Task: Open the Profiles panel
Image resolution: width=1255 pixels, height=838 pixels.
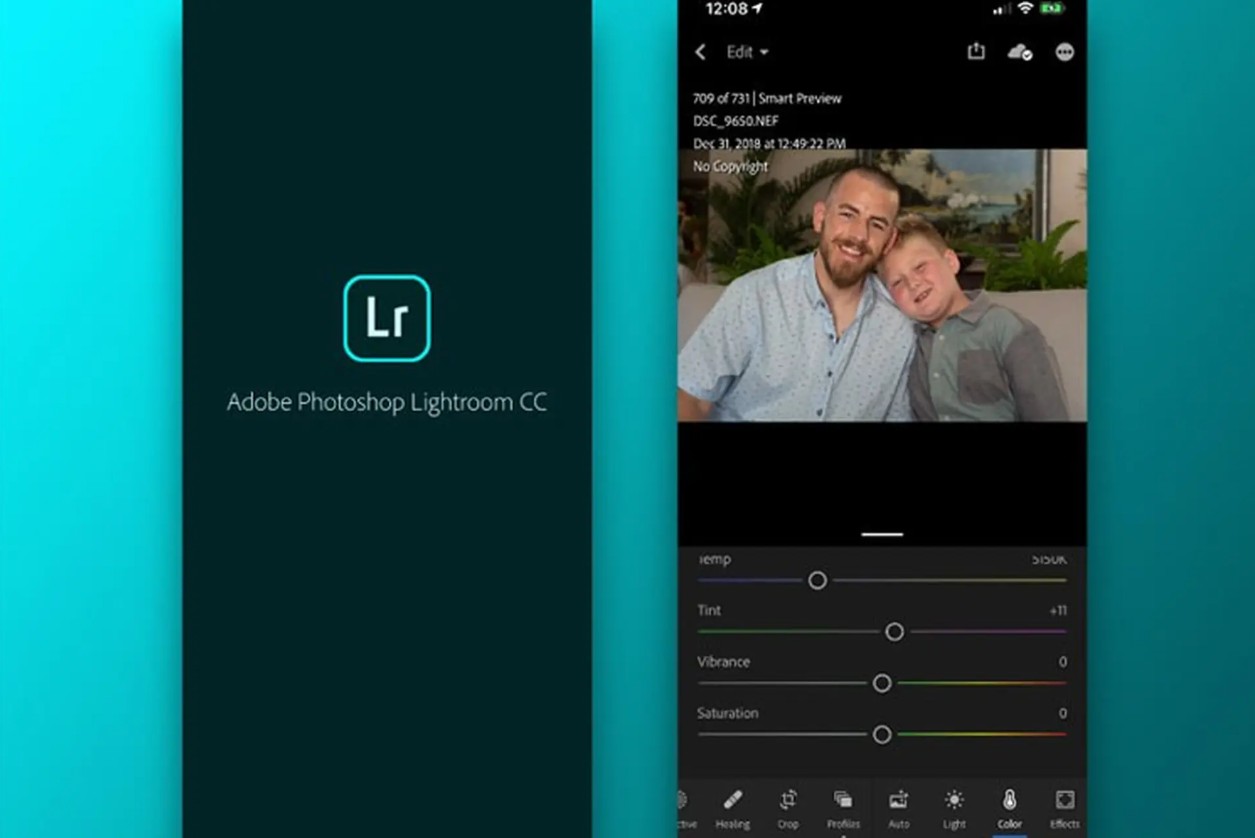Action: click(x=843, y=806)
